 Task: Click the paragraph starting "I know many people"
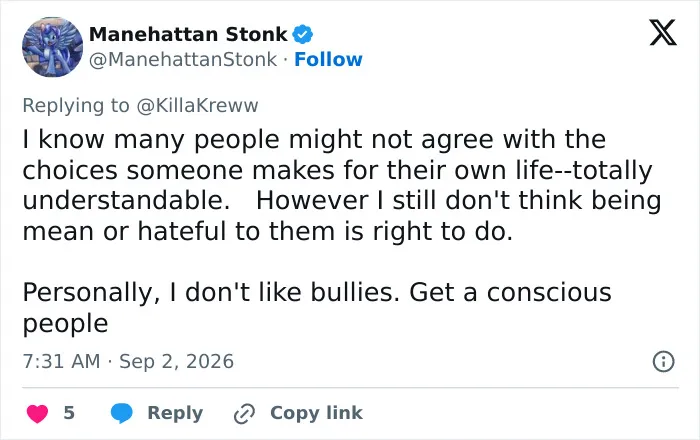pyautogui.click(x=342, y=185)
